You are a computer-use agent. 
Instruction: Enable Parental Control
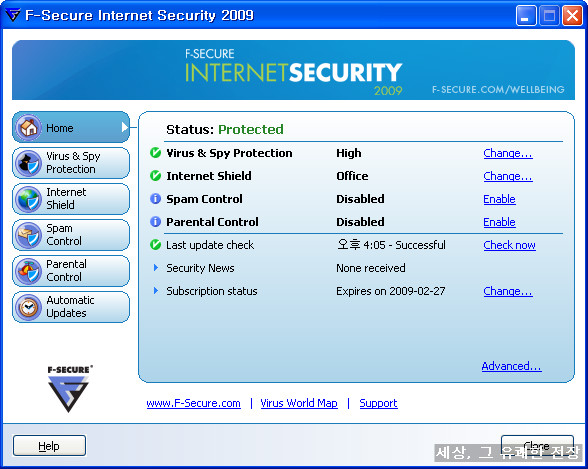pos(499,222)
